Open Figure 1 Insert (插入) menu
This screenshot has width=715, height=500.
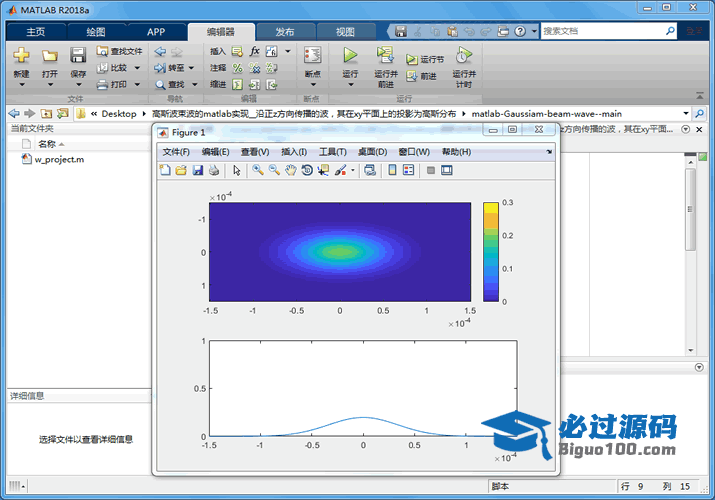(x=294, y=152)
